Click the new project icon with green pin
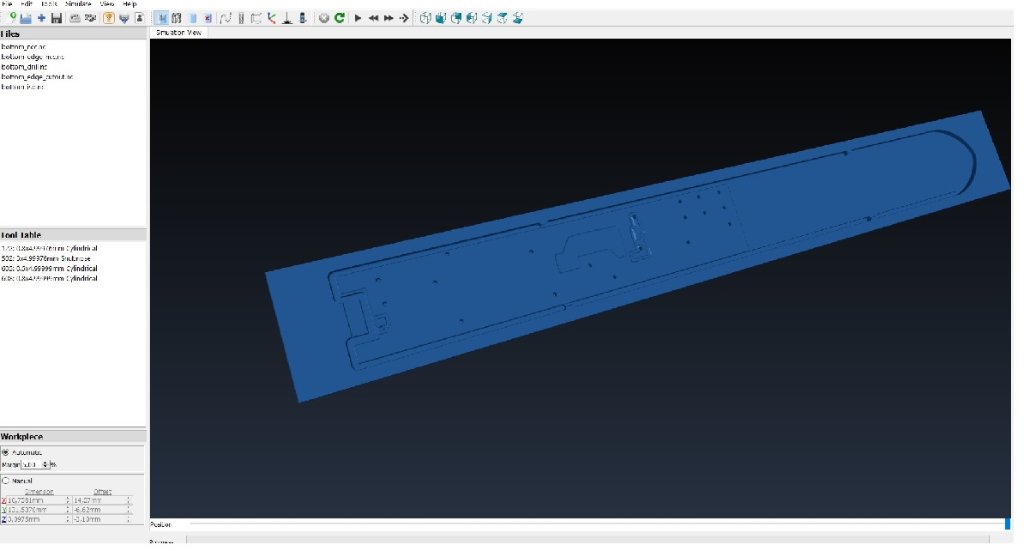1024x551 pixels. [11, 18]
